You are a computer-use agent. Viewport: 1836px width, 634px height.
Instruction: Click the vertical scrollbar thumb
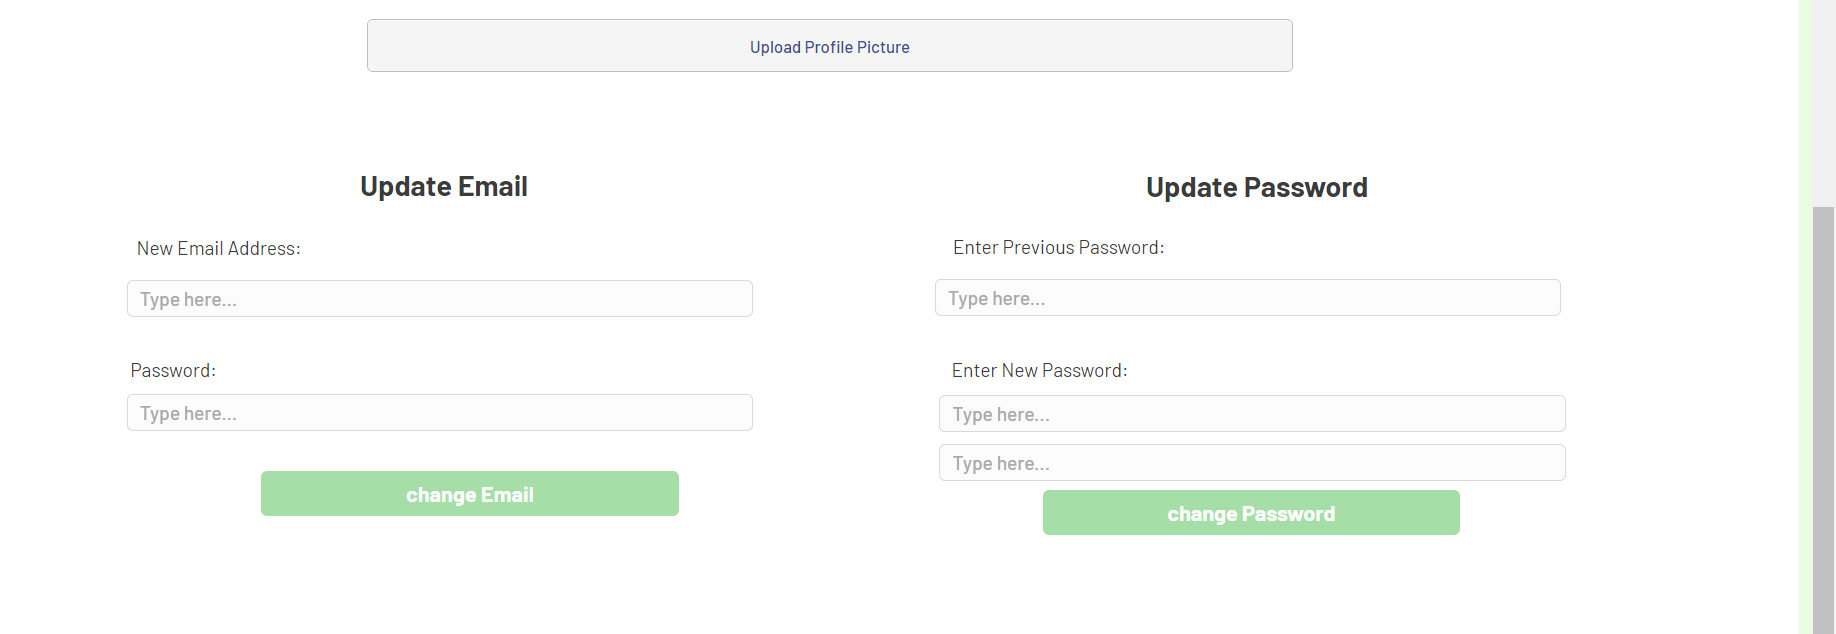[x=1823, y=420]
